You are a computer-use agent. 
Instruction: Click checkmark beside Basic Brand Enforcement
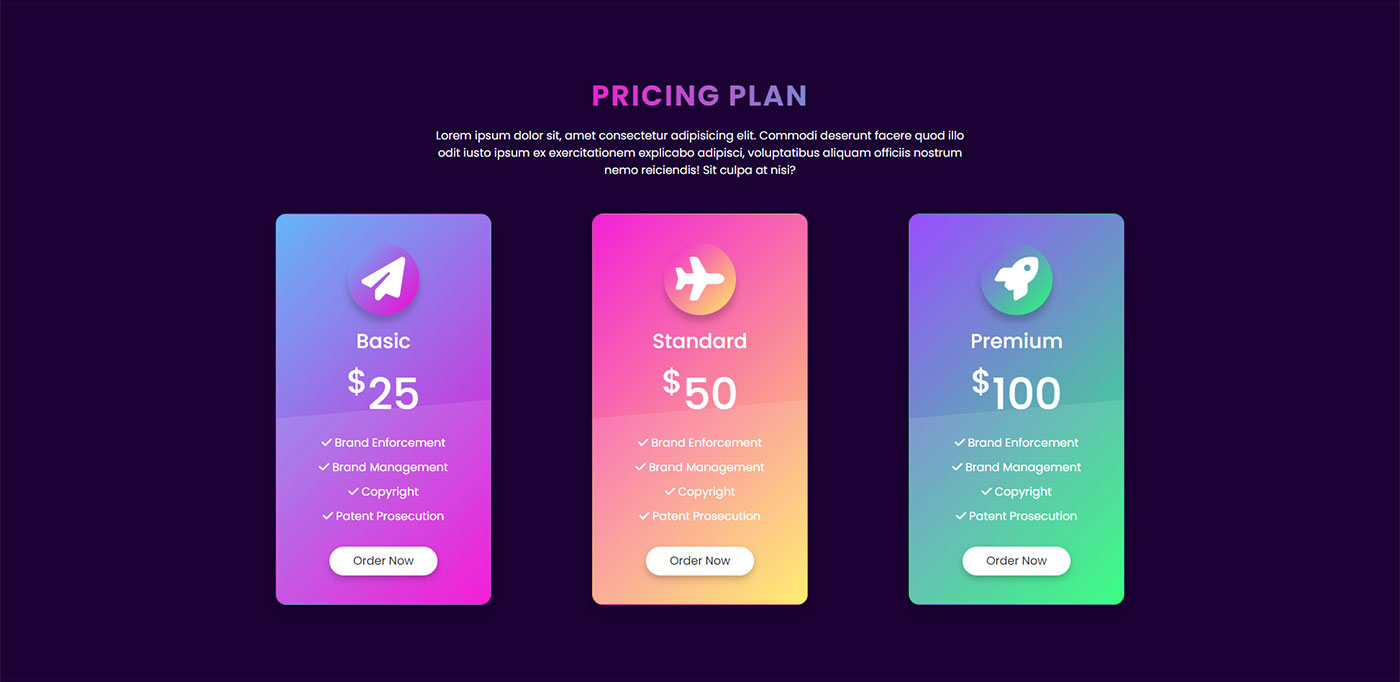pos(326,442)
